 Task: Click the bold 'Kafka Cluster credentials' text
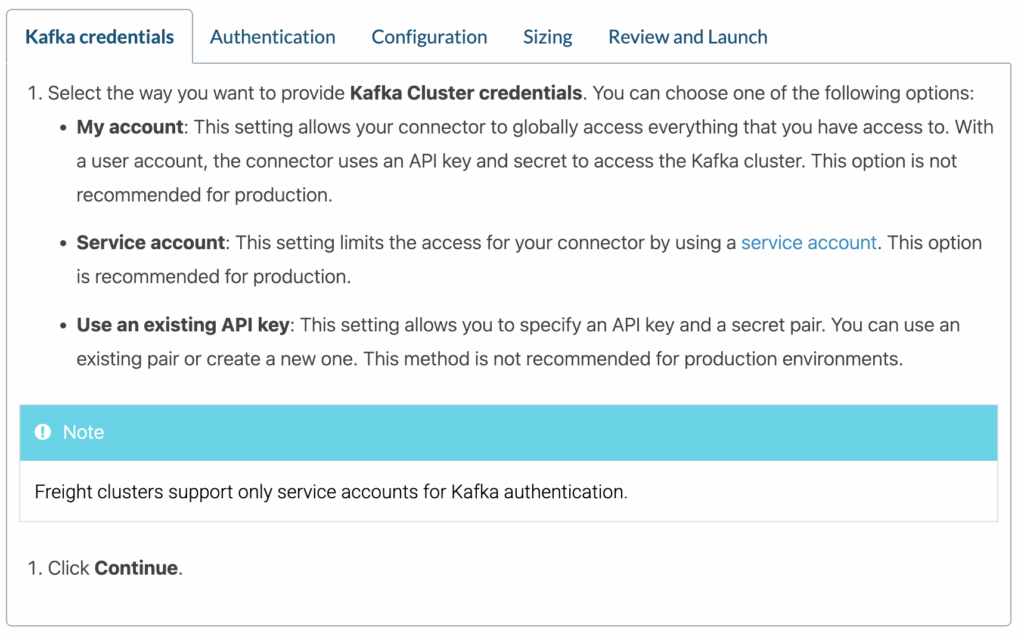(x=466, y=93)
